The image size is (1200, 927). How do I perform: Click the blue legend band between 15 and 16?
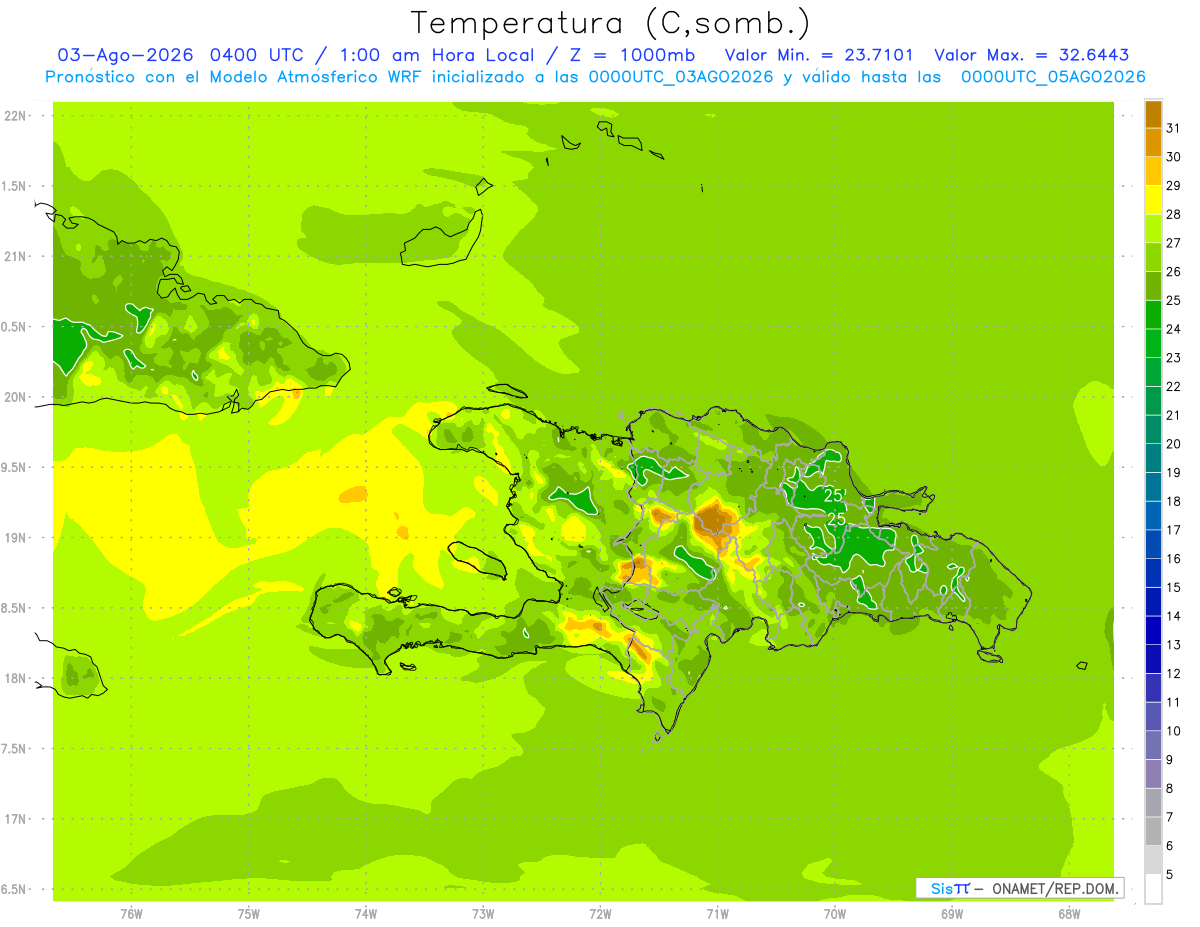pos(1153,573)
